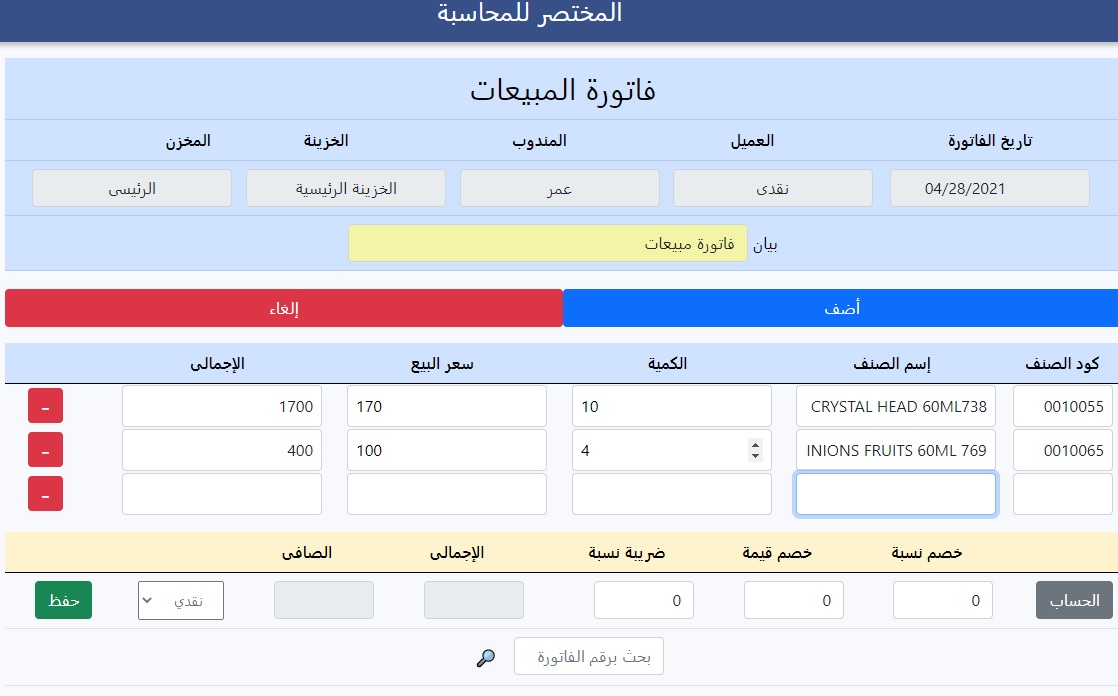Click the الخزينة الرئيسية treasury field
This screenshot has width=1118, height=696.
pyautogui.click(x=345, y=188)
